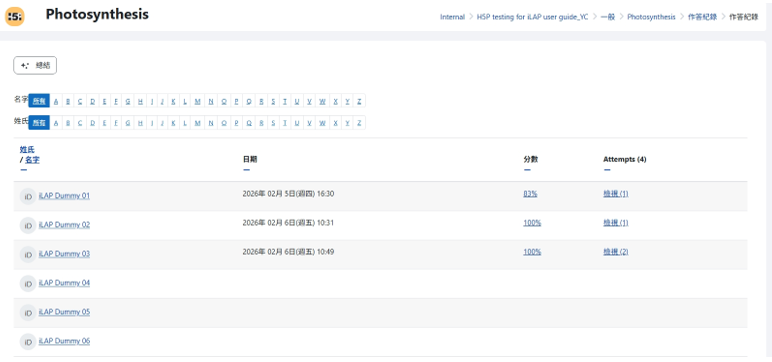Click the date ending 10:49 for Dummy 03
The width and height of the screenshot is (772, 362).
point(288,252)
